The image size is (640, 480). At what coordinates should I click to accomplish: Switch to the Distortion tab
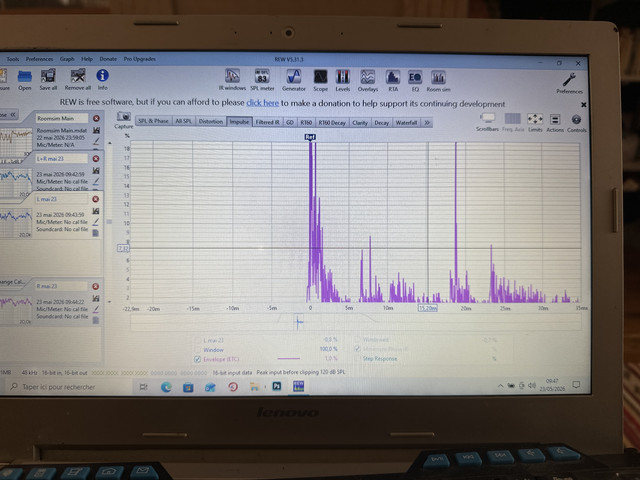pyautogui.click(x=211, y=121)
